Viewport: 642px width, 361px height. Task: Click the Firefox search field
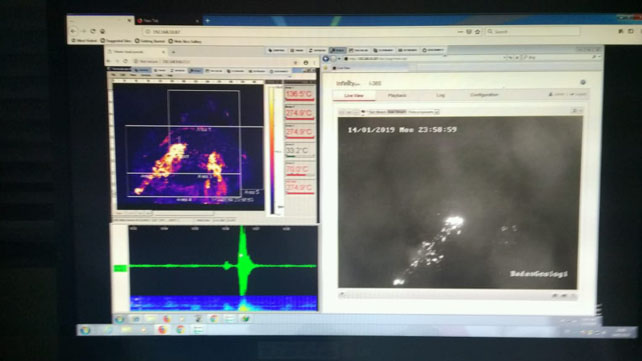click(532, 32)
